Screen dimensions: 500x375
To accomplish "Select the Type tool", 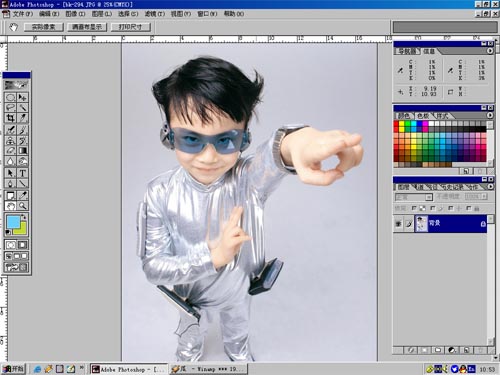I will 22,173.
